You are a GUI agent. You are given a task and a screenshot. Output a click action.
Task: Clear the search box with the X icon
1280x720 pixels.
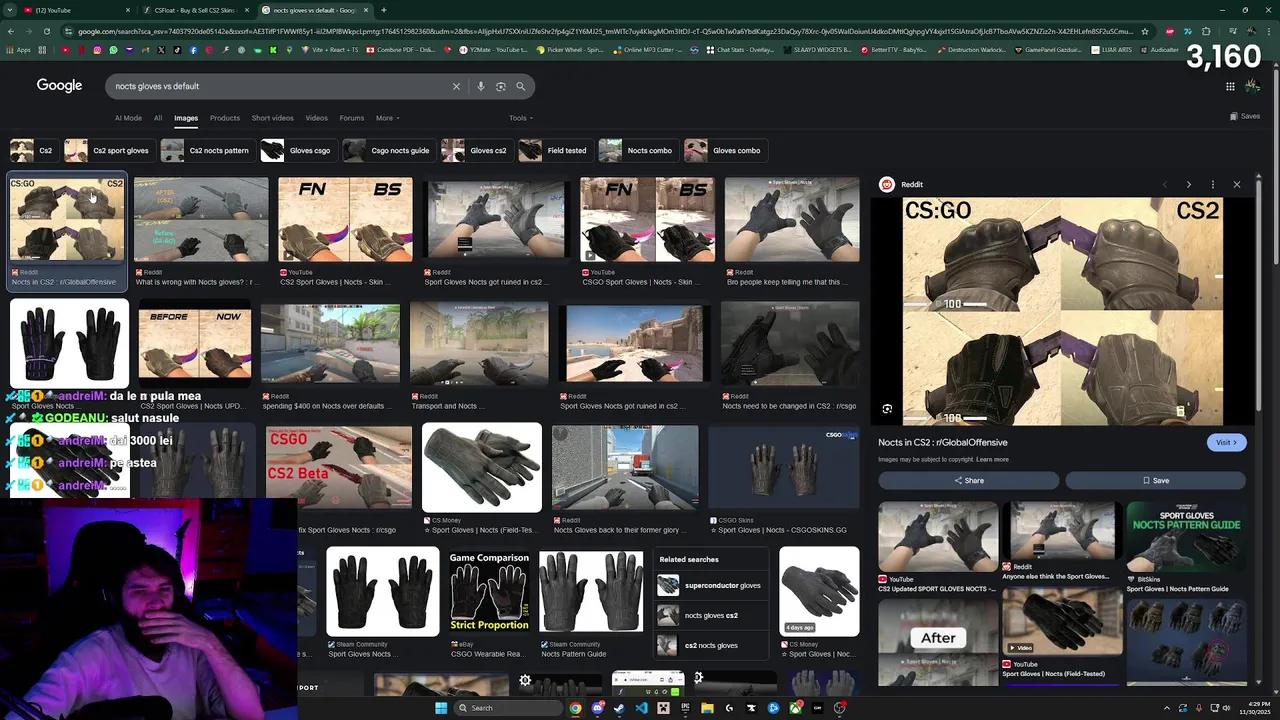coord(456,86)
